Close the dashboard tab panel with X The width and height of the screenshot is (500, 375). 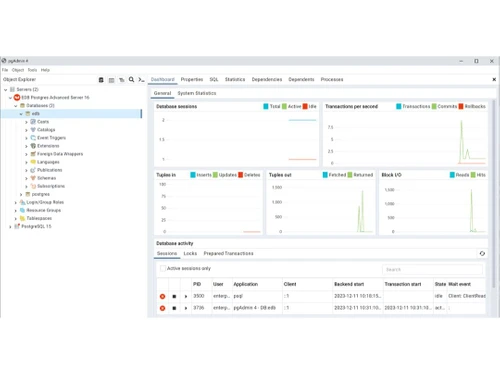(494, 79)
